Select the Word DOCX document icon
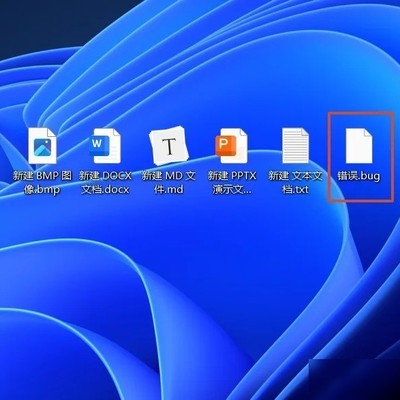The width and height of the screenshot is (400, 400). click(105, 146)
